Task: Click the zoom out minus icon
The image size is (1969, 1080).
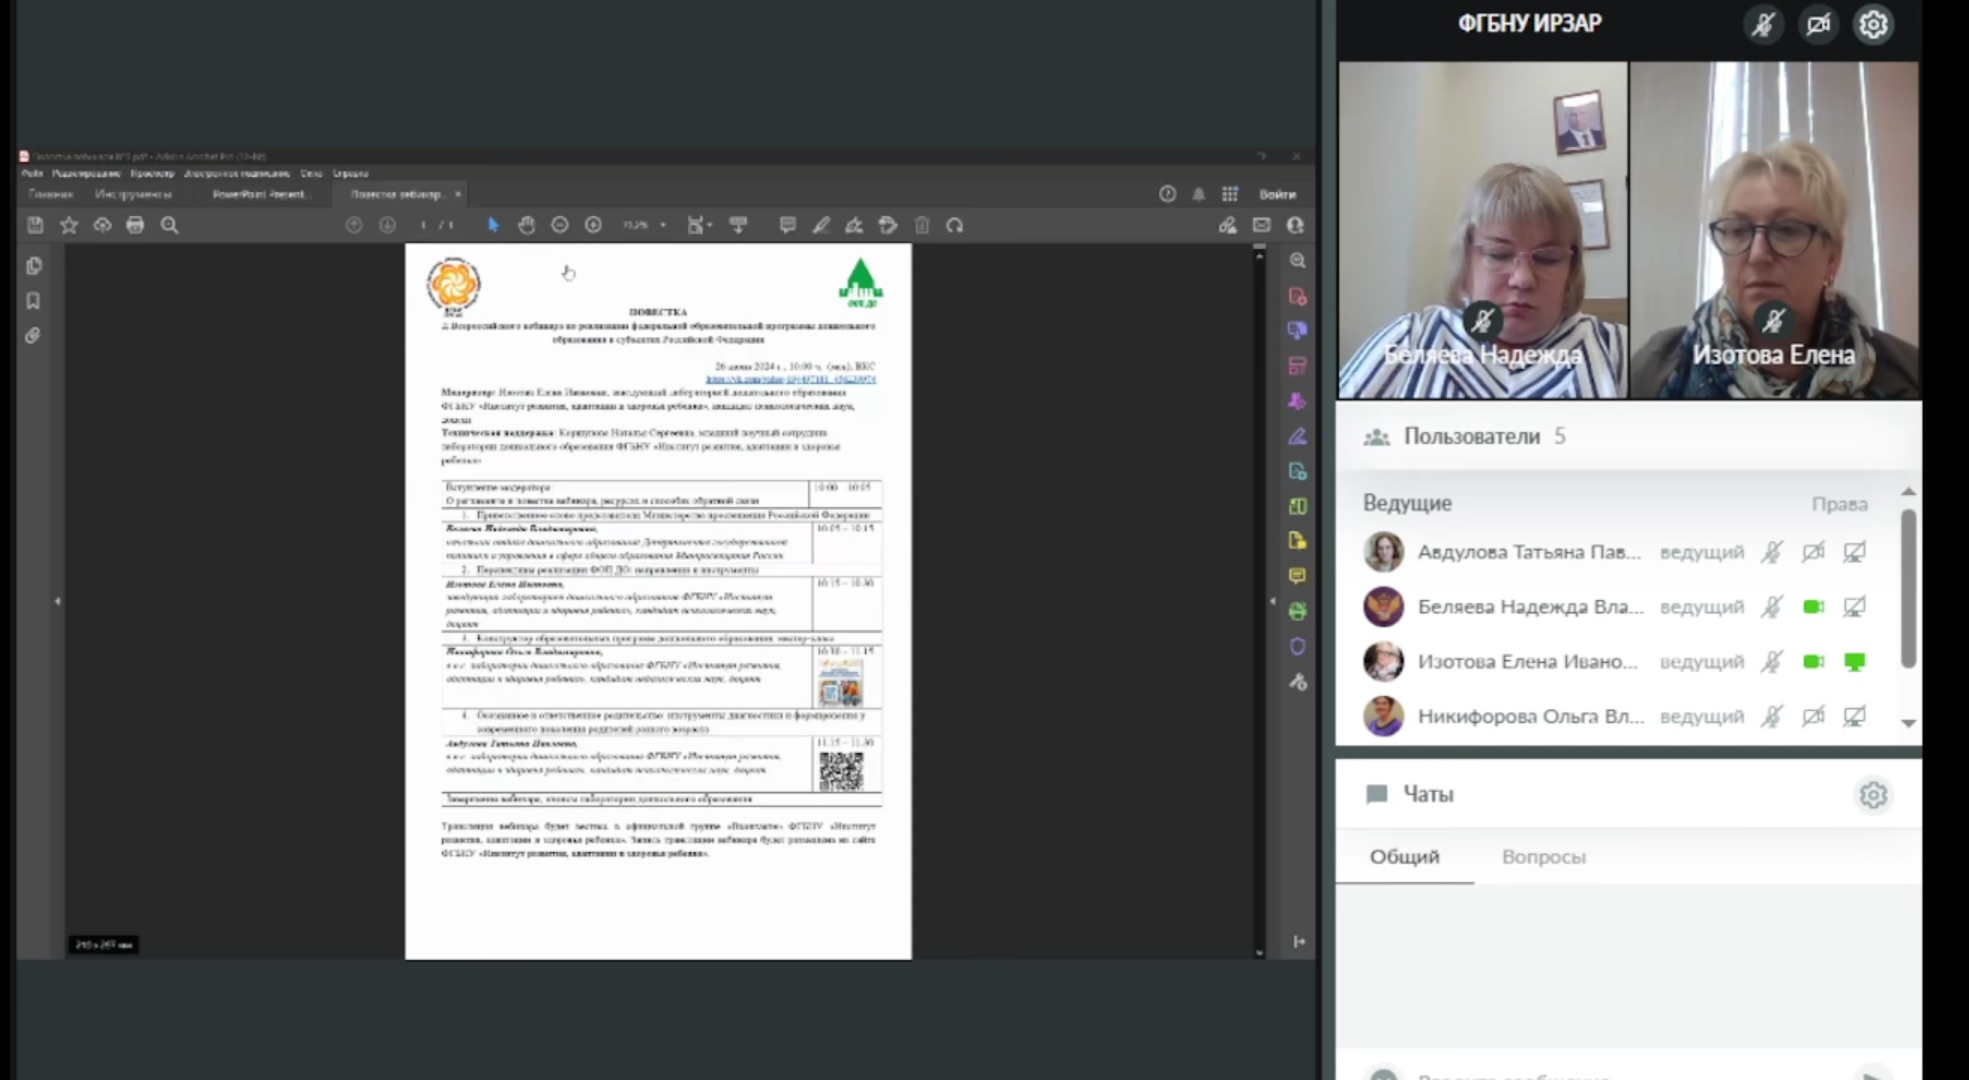Action: coord(560,225)
